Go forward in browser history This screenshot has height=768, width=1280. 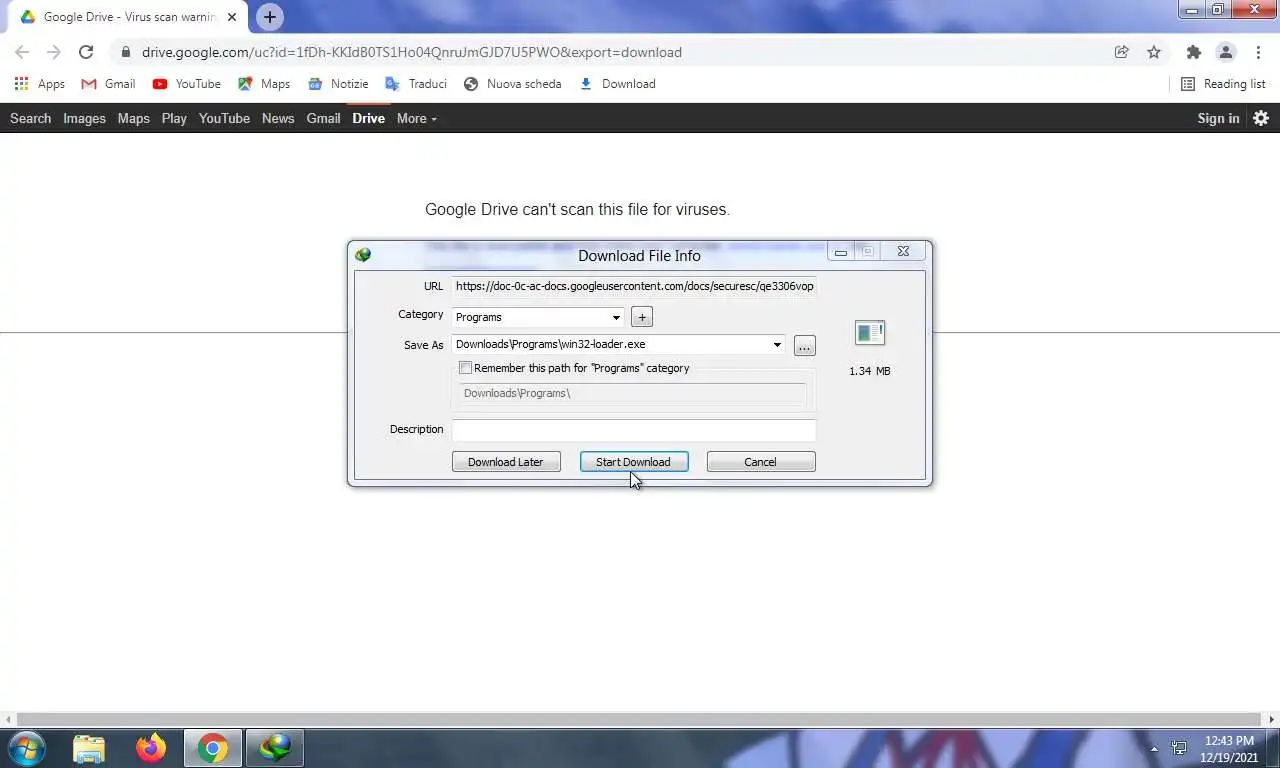tap(54, 52)
